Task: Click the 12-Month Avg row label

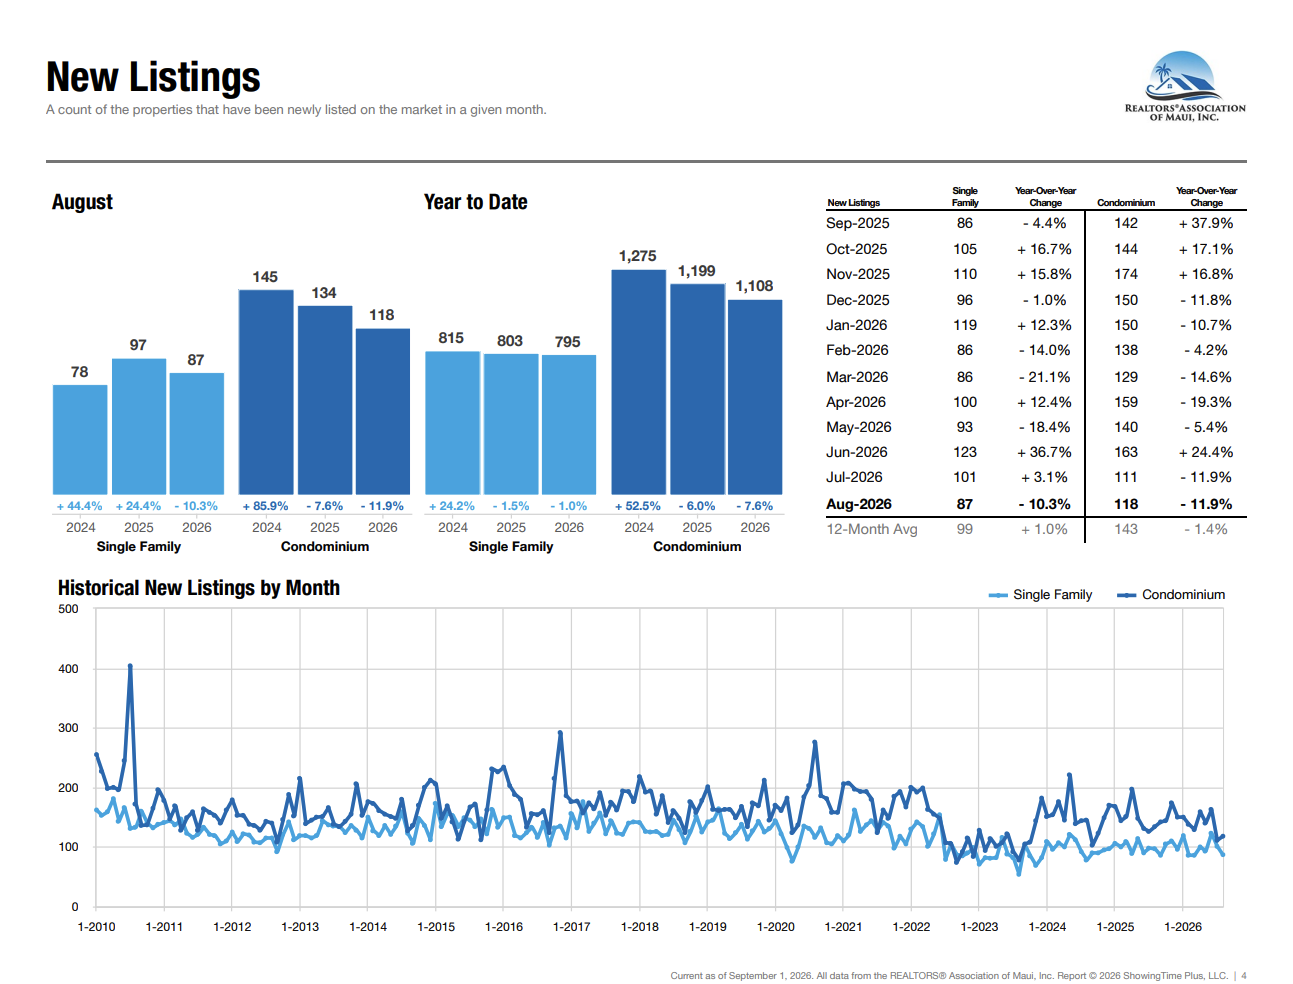Action: coord(871,529)
